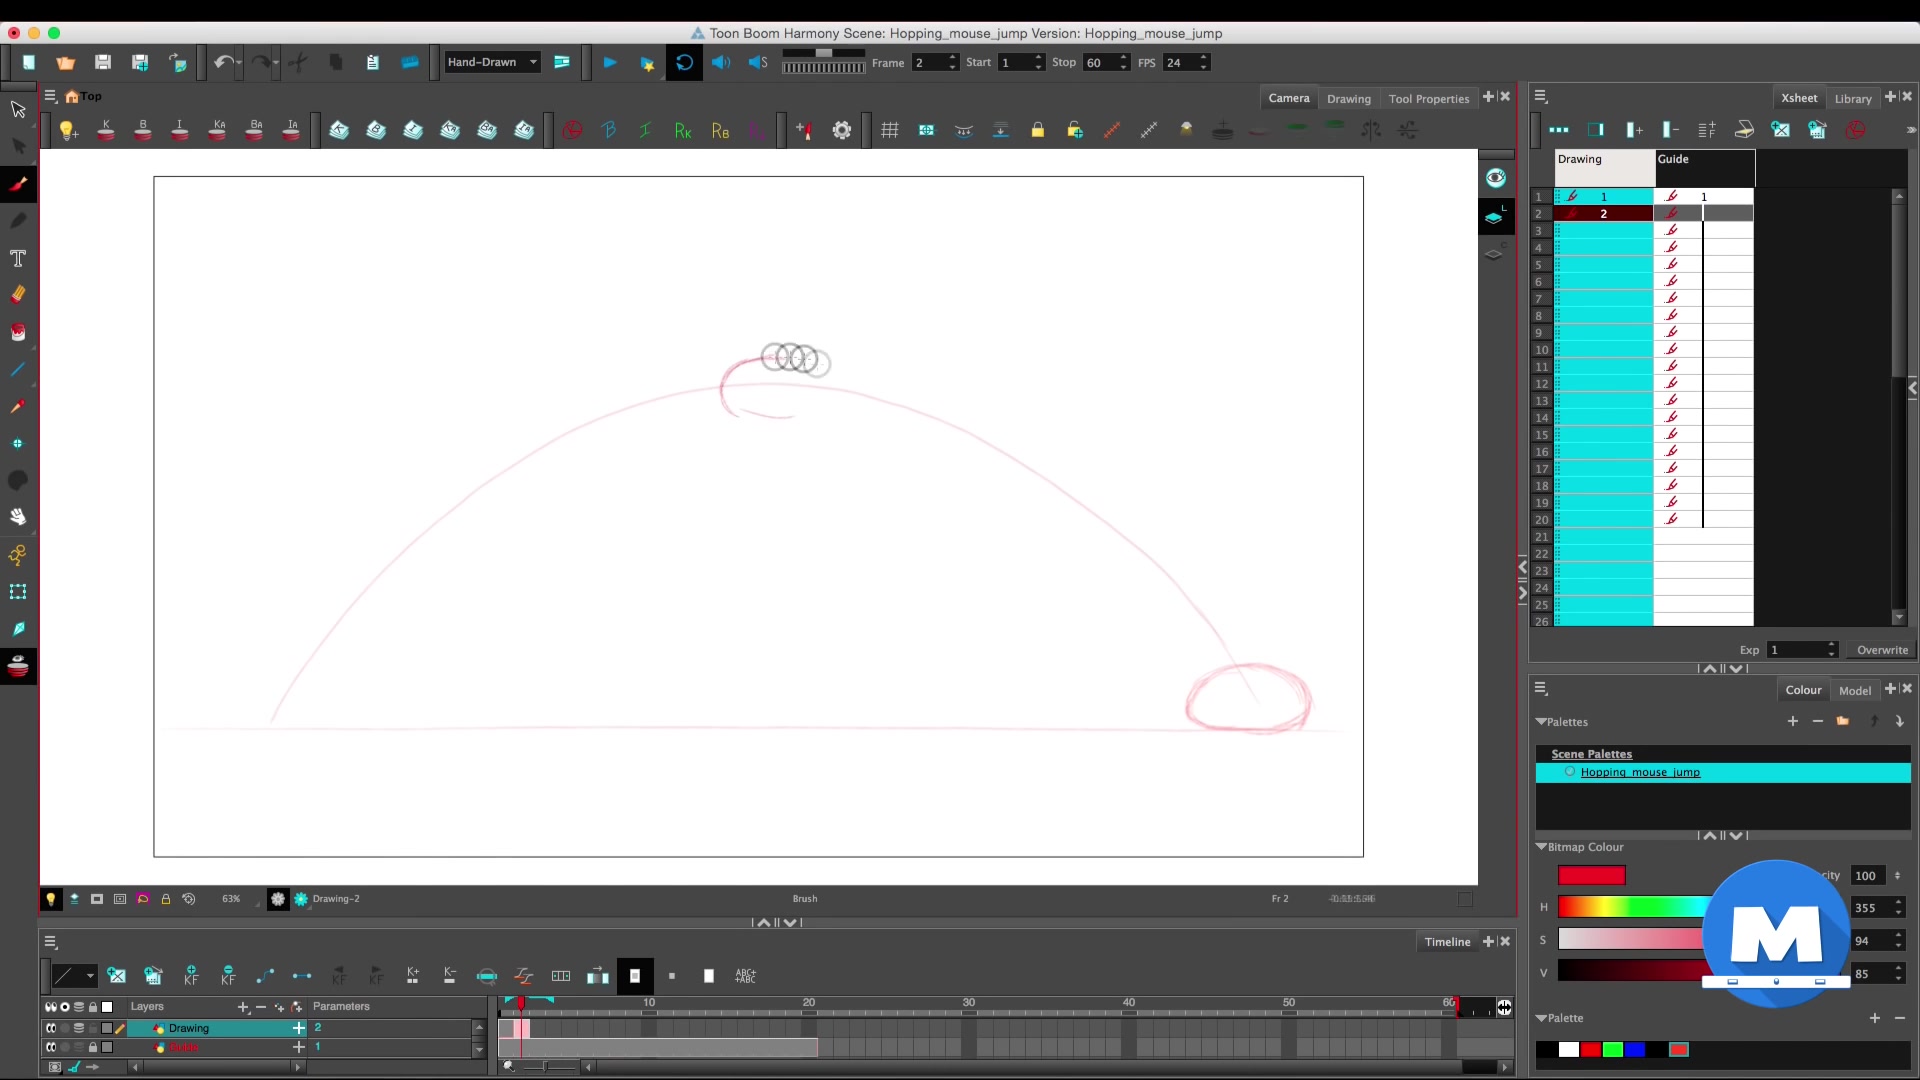Switch to the Camera tab

coord(1288,98)
